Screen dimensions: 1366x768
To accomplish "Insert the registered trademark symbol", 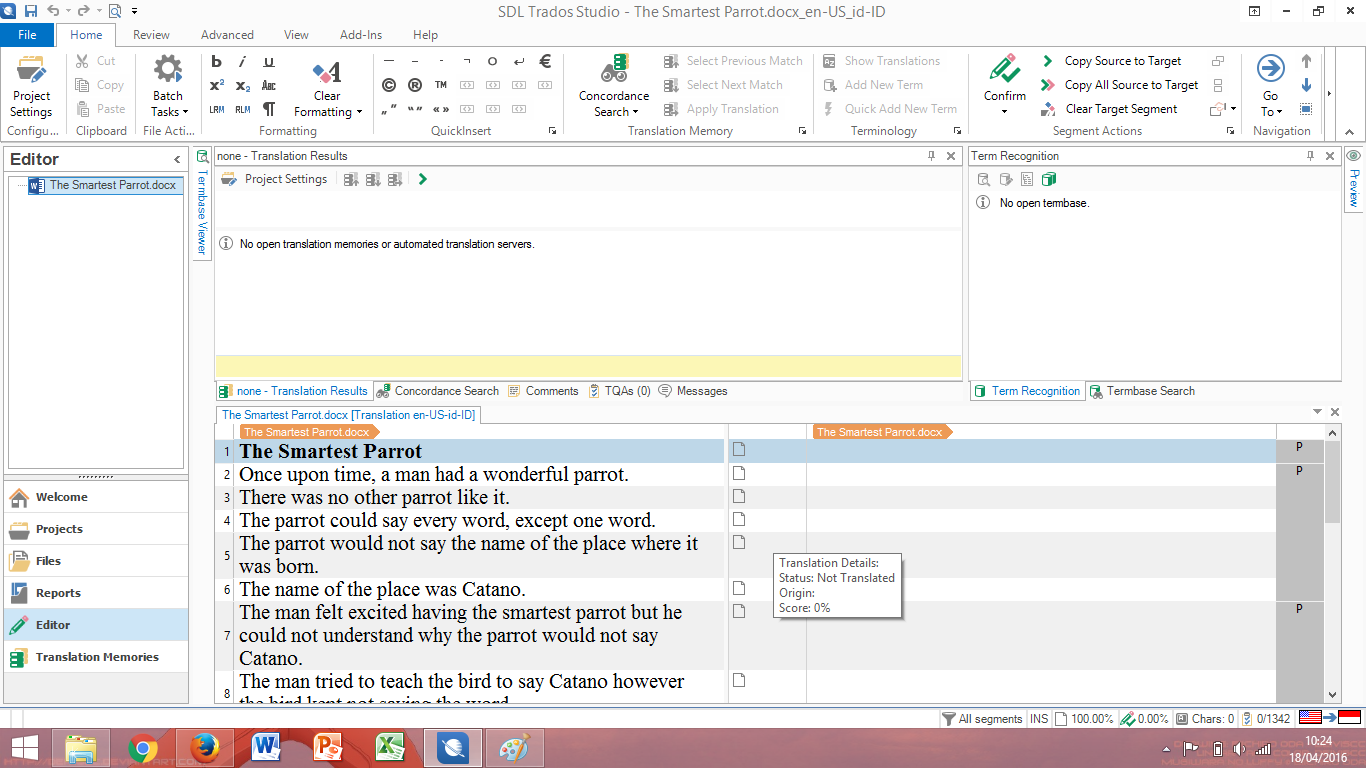I will click(415, 85).
